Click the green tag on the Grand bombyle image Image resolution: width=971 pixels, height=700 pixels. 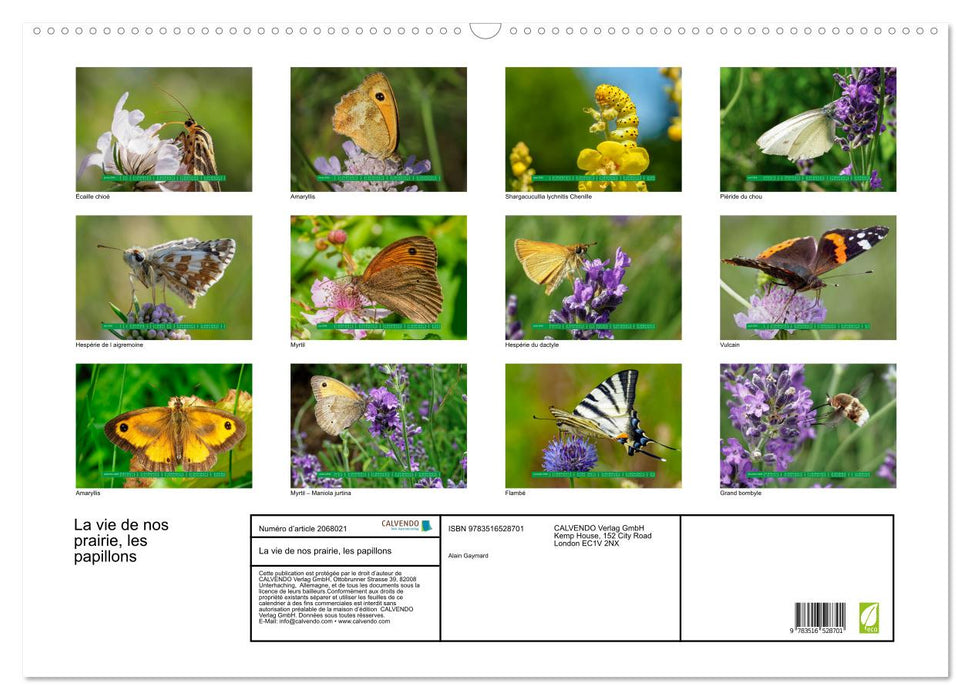tap(807, 473)
